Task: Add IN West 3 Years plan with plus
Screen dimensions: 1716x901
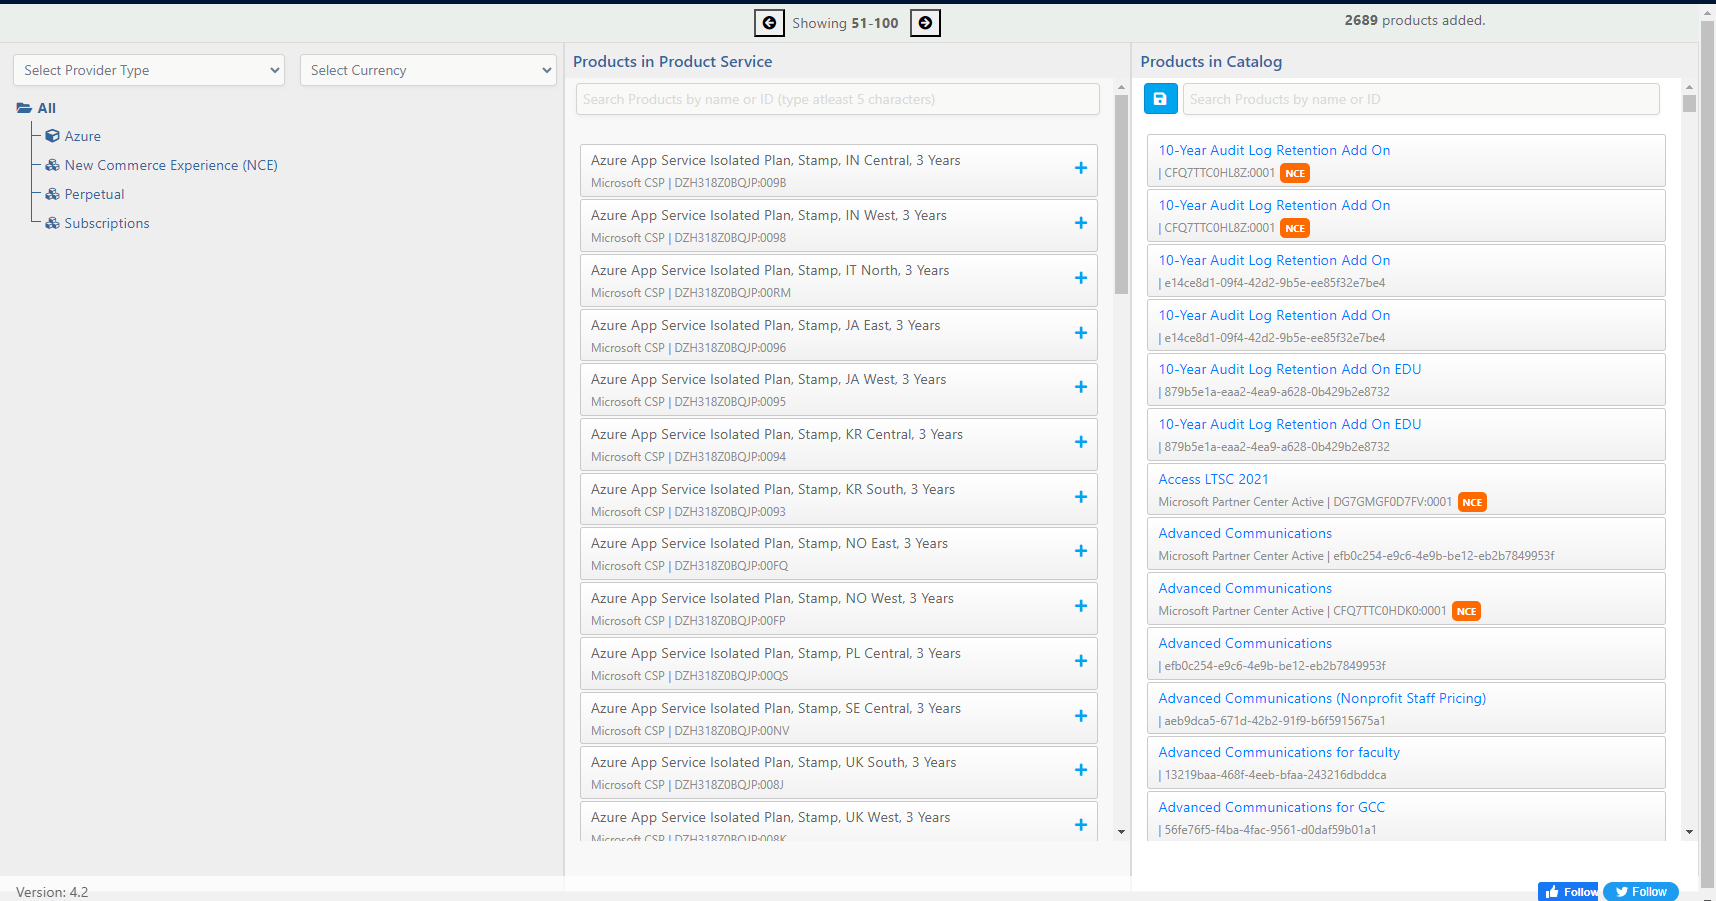Action: 1081,223
